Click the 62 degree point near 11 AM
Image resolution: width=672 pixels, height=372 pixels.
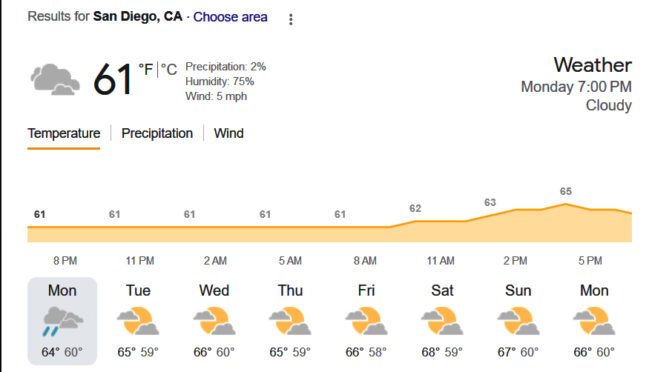415,209
